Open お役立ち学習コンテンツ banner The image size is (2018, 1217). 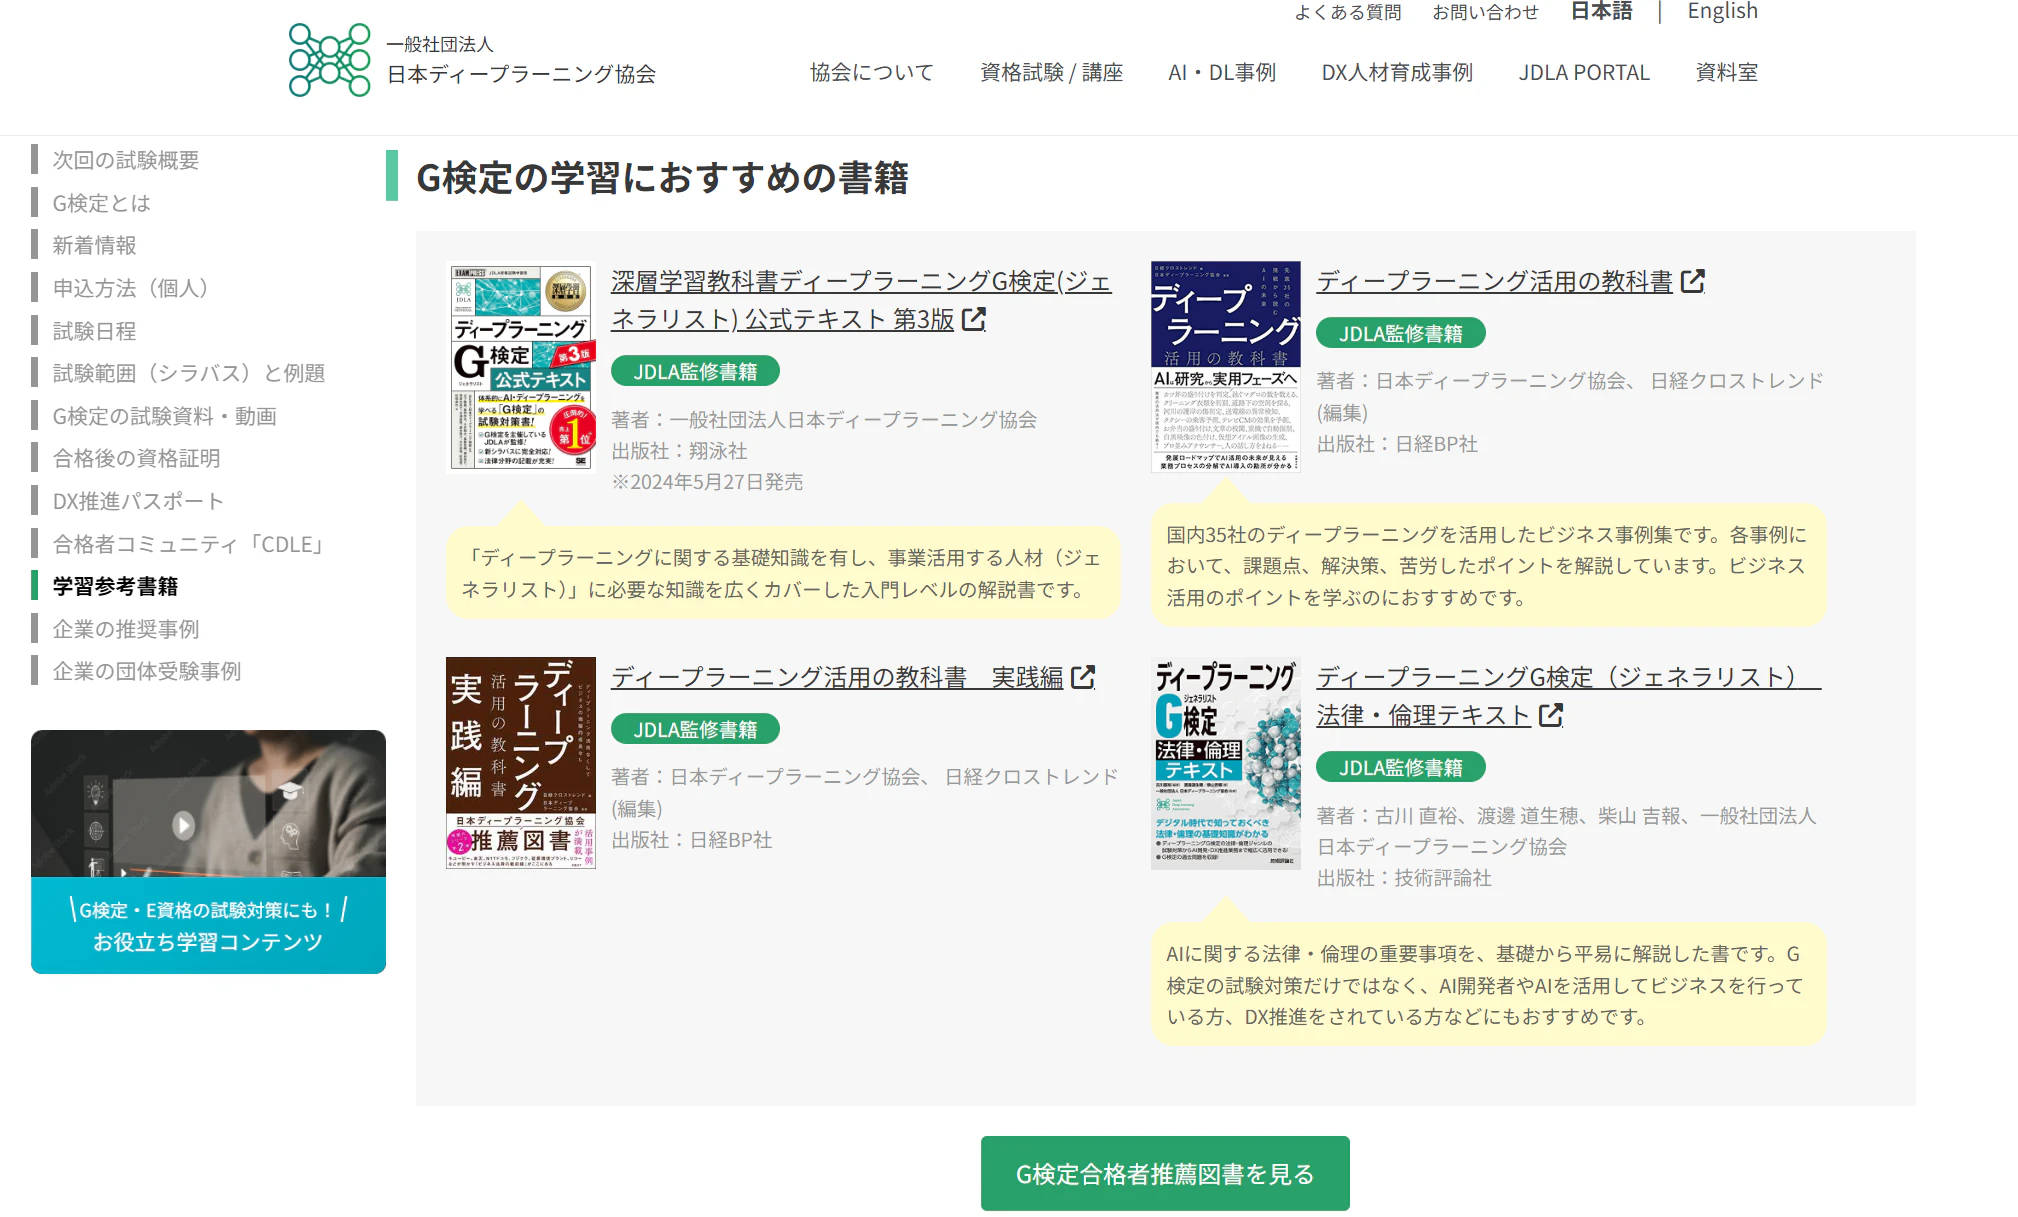(x=208, y=852)
